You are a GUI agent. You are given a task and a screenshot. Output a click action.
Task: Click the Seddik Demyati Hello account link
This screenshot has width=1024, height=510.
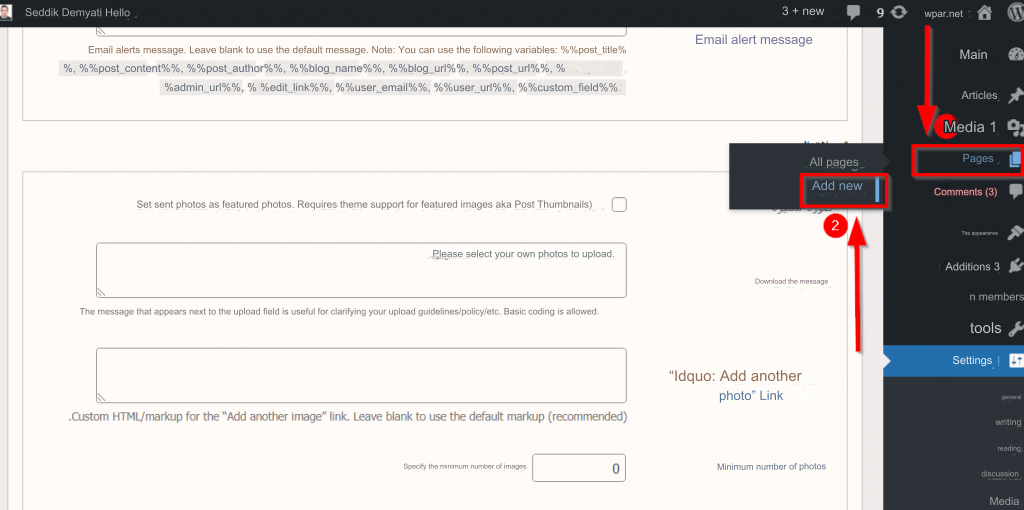[77, 12]
